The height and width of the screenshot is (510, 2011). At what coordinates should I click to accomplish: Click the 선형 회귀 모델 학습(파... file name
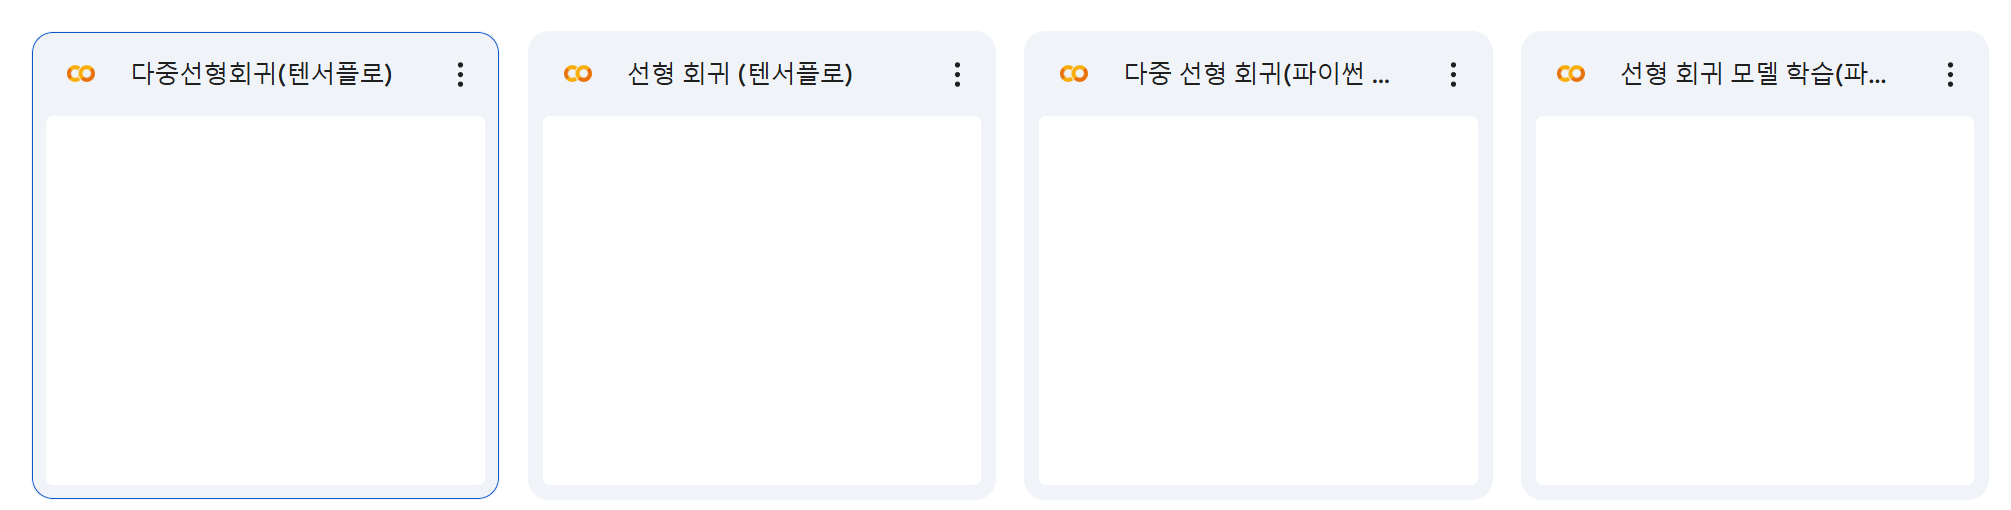1754,74
